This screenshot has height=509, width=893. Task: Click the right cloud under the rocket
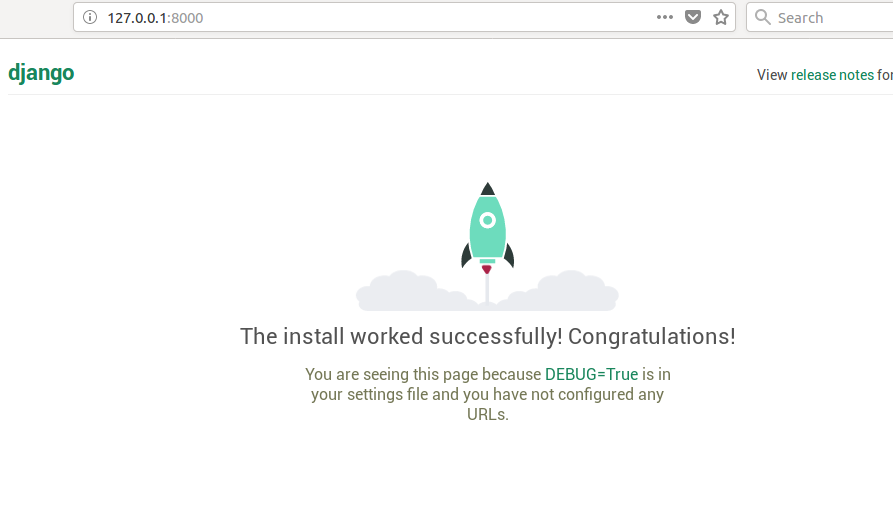point(575,291)
